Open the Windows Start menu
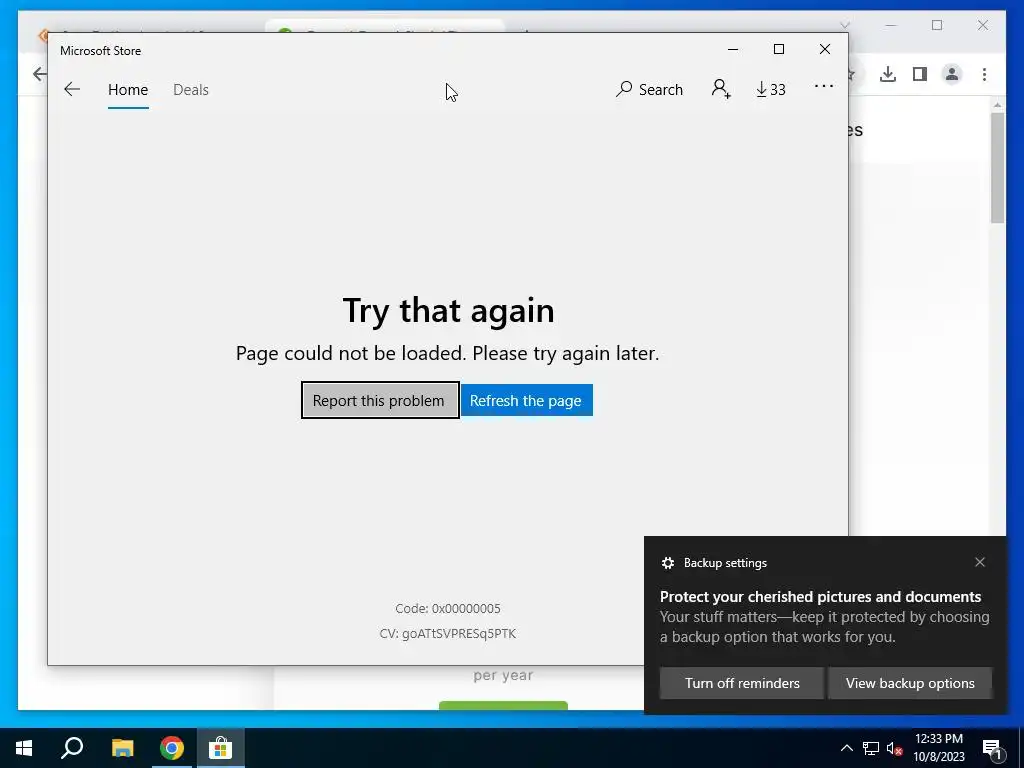The width and height of the screenshot is (1024, 768). click(24, 748)
